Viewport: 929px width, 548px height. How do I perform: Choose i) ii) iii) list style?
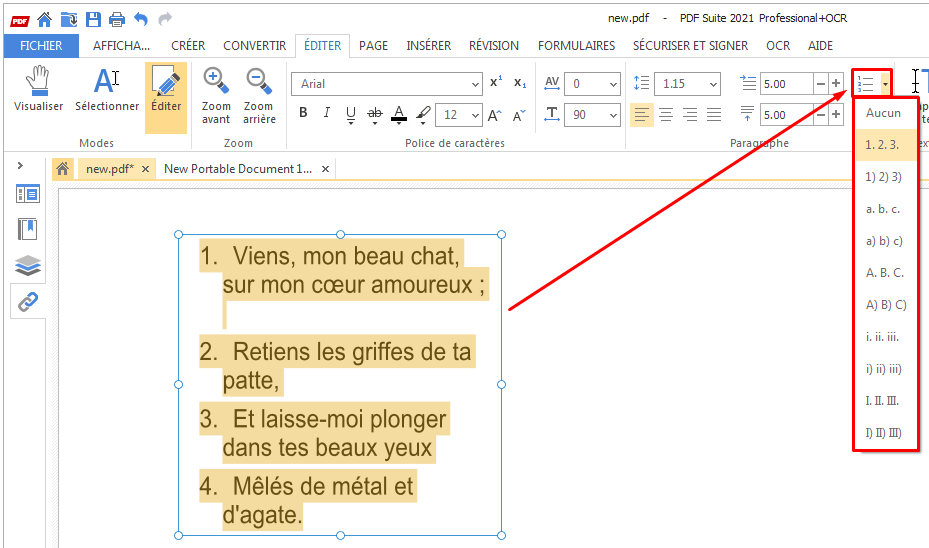886,368
